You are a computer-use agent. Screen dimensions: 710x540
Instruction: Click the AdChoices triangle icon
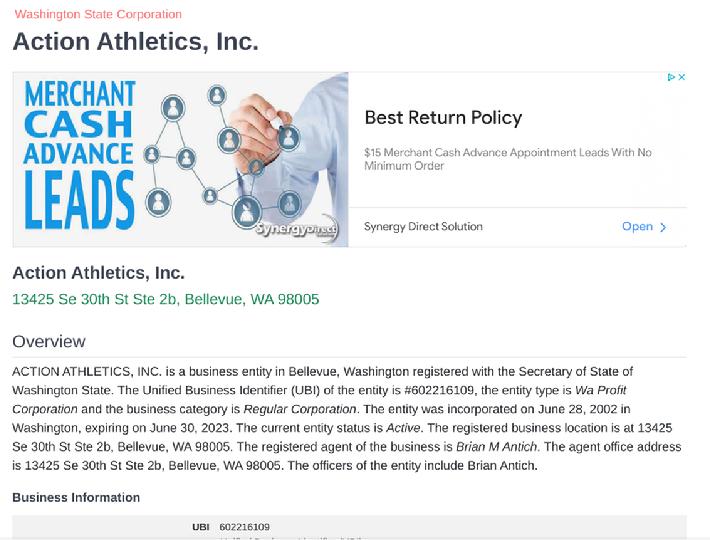pyautogui.click(x=672, y=77)
